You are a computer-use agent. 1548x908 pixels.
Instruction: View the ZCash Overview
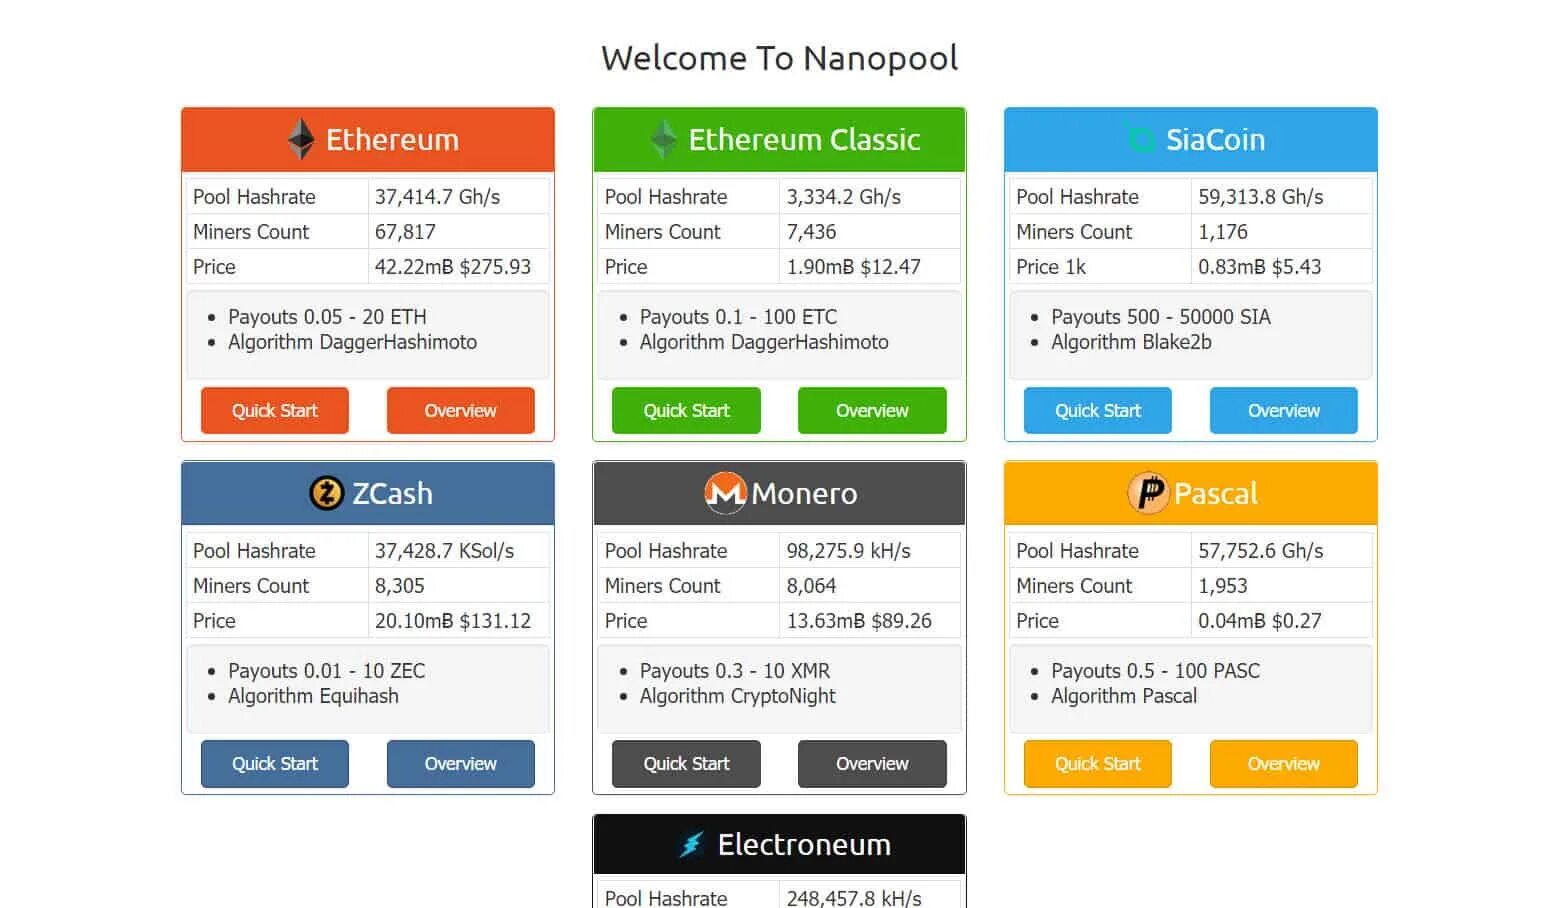460,764
